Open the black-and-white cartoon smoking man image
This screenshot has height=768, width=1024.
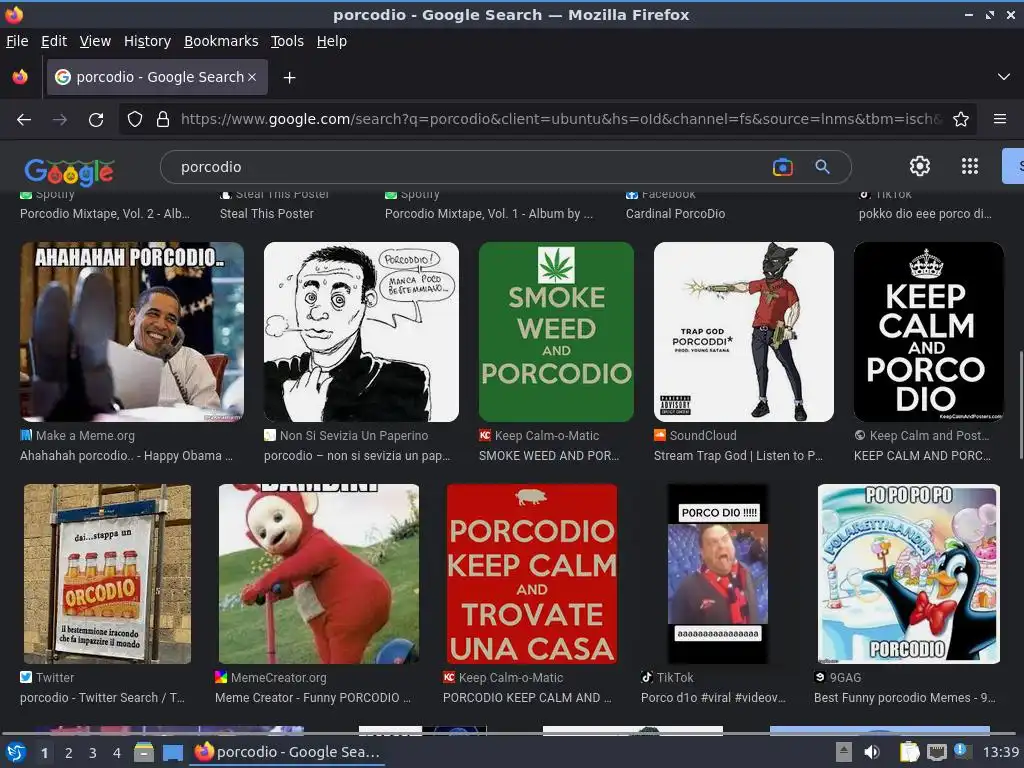click(x=361, y=332)
